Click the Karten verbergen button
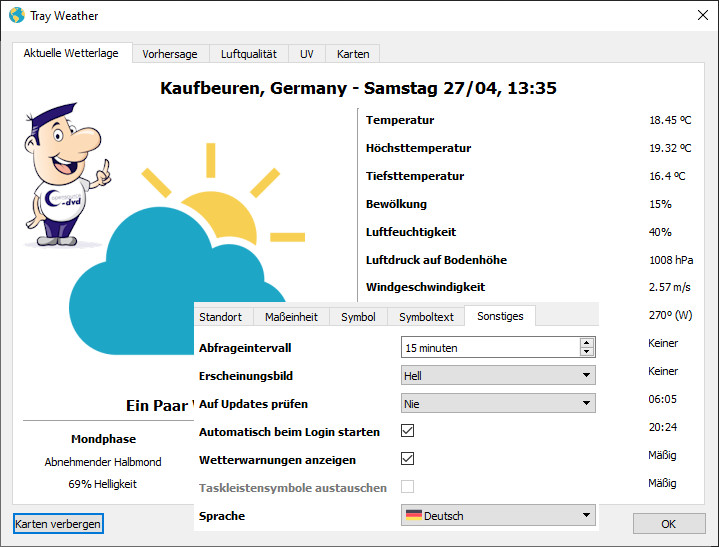Screen dimensions: 719x547 [58, 523]
